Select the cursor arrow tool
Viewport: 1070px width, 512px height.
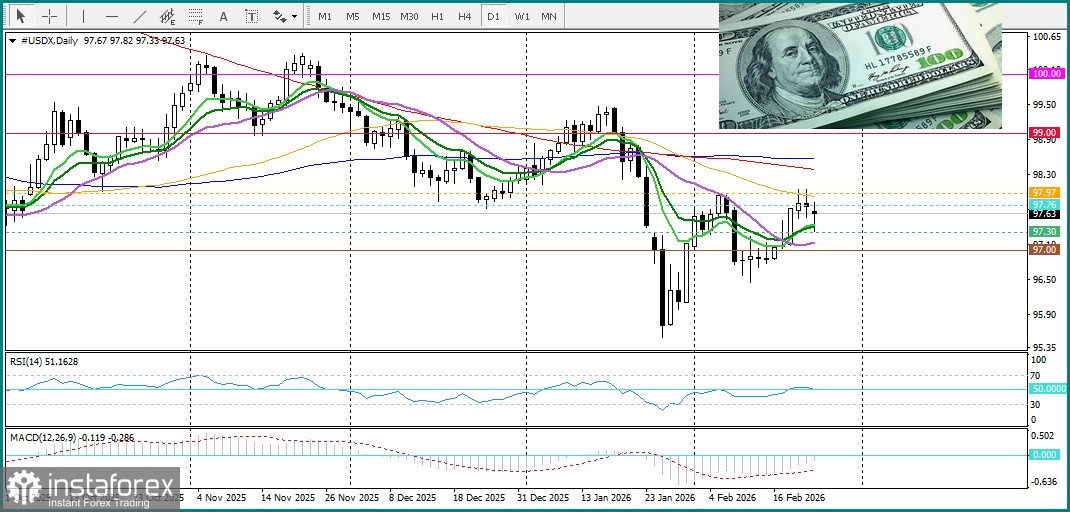coord(21,17)
